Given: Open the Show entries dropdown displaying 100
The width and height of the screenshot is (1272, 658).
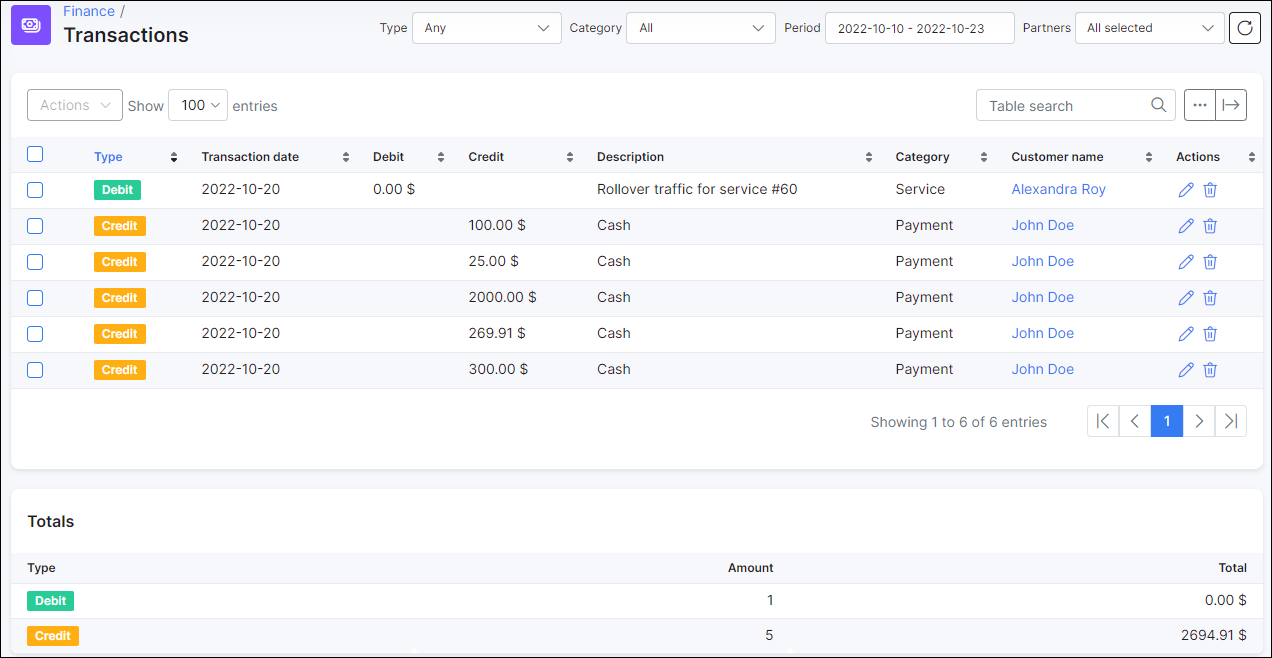Looking at the screenshot, I should [x=198, y=104].
